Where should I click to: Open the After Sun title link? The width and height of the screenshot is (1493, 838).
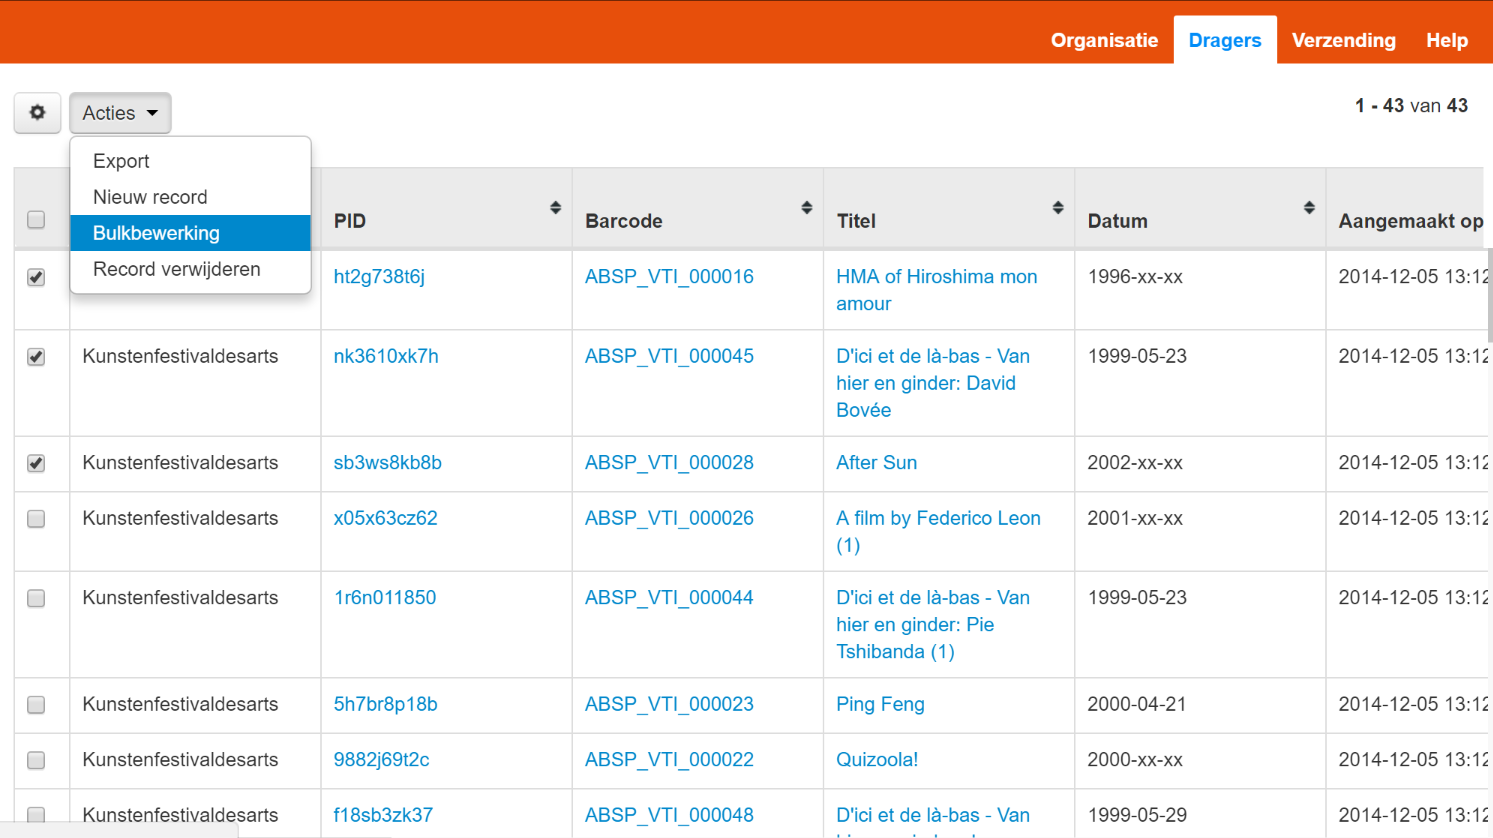[x=876, y=463]
